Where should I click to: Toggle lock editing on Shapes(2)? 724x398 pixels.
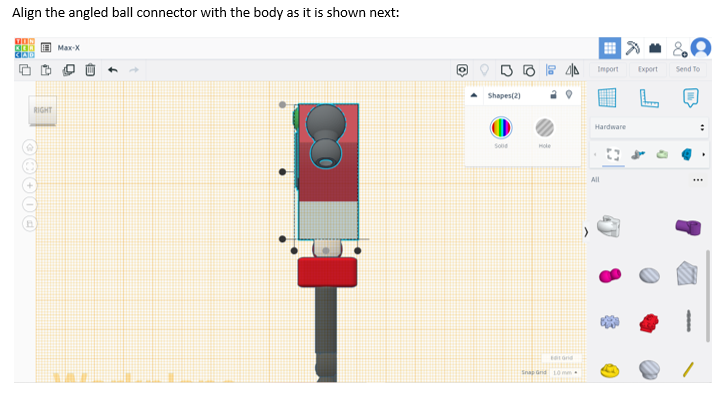click(553, 95)
